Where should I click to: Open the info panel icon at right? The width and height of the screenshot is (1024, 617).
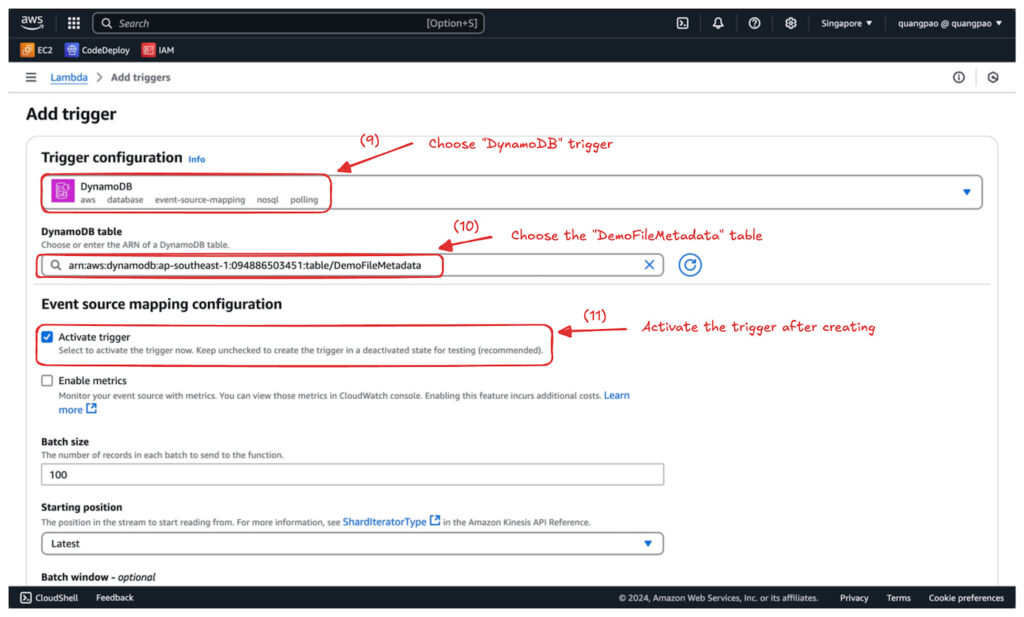[x=958, y=77]
